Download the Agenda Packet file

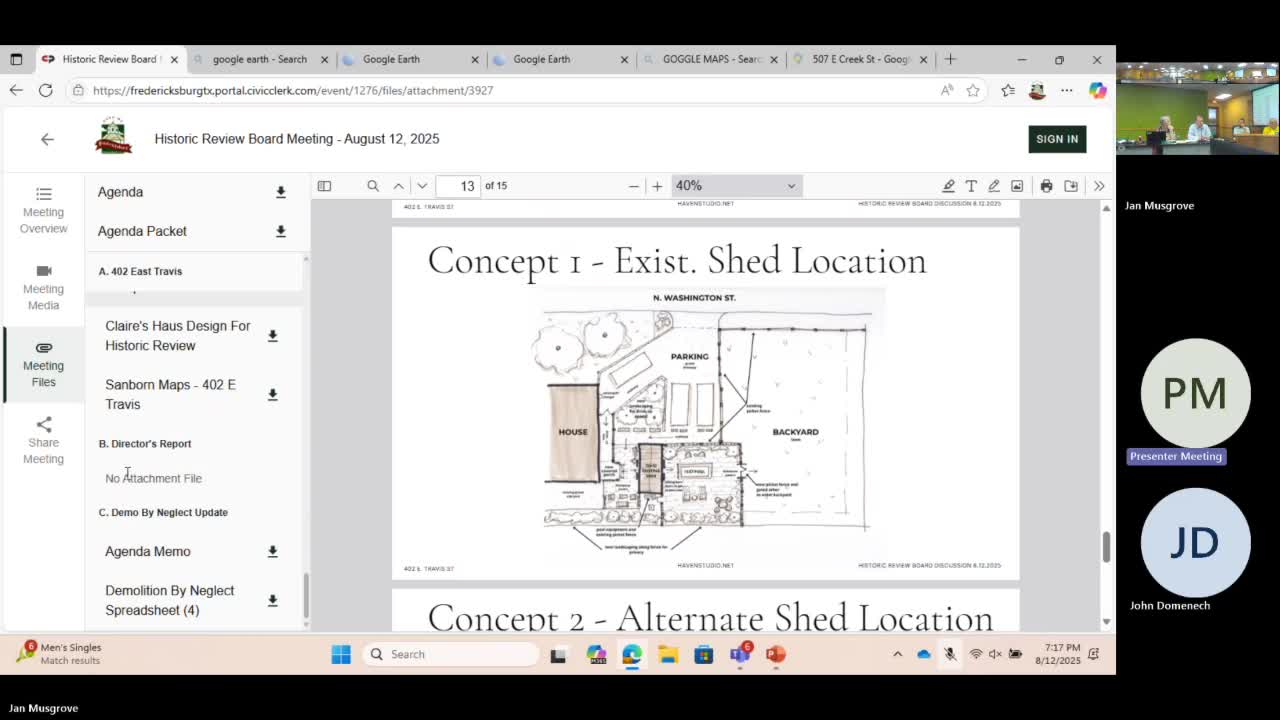281,231
